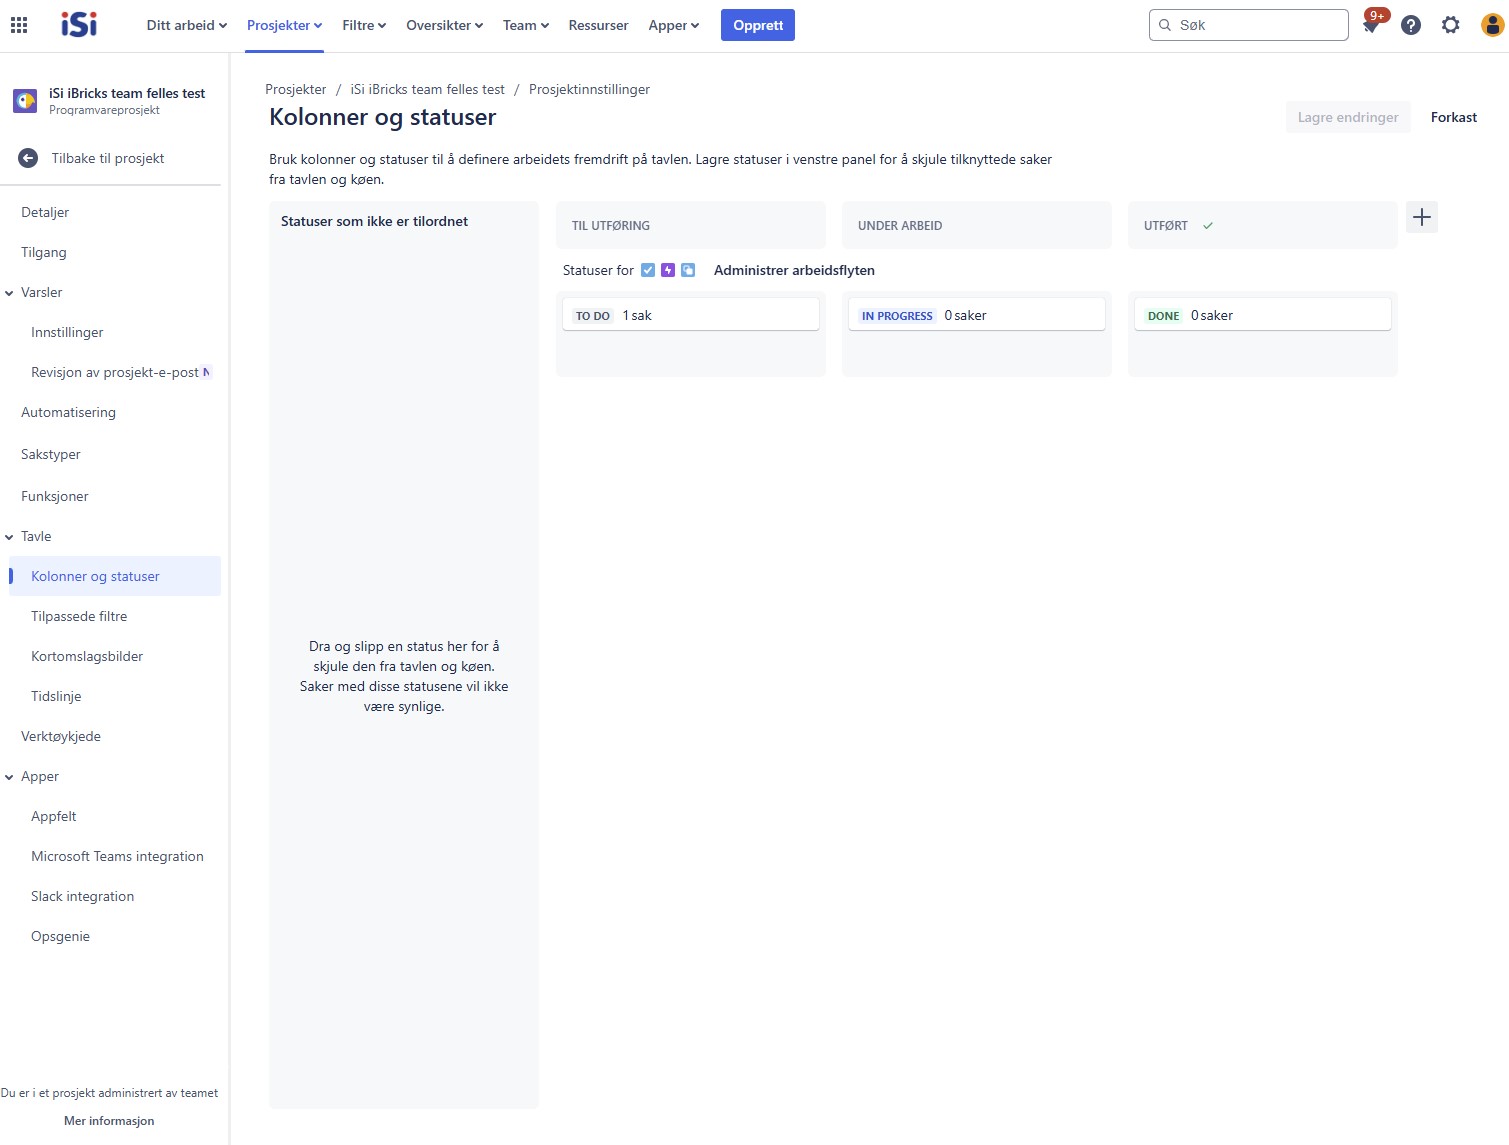Open the help icon in the top bar
The height and width of the screenshot is (1145, 1509).
coord(1411,25)
